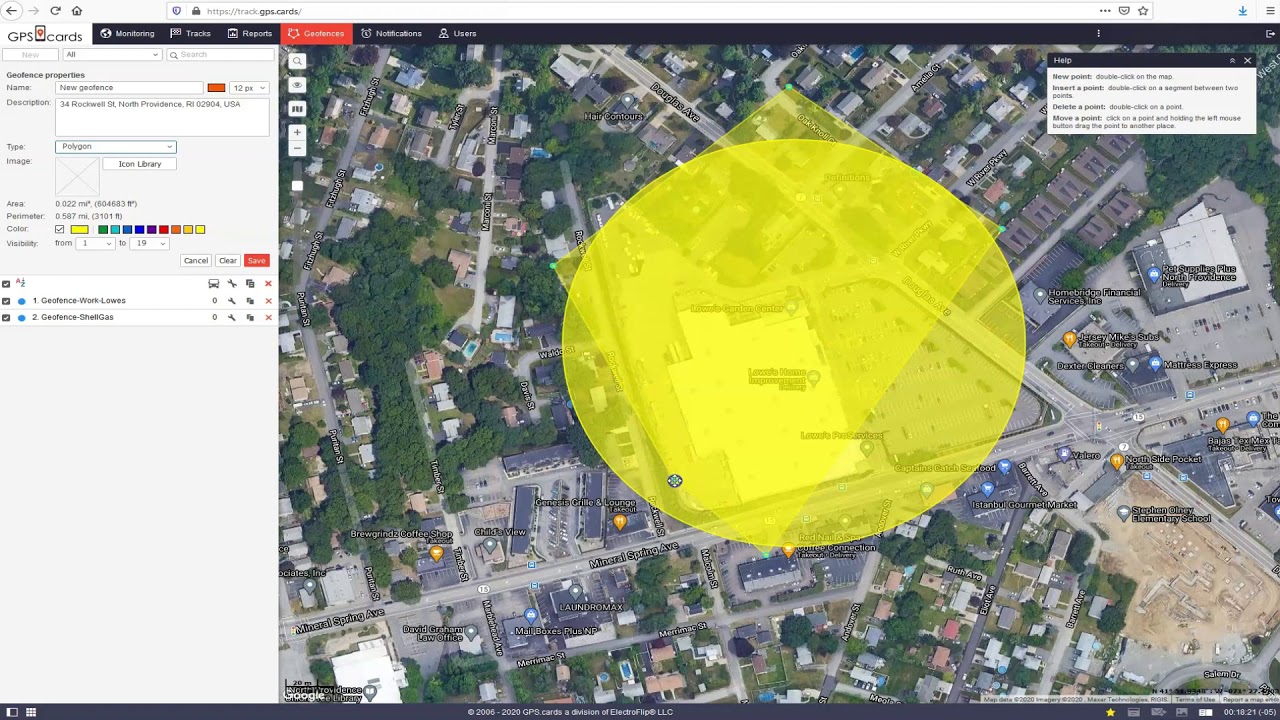
Task: Edit Geofence-ShellGas with wrench icon
Action: 232,318
